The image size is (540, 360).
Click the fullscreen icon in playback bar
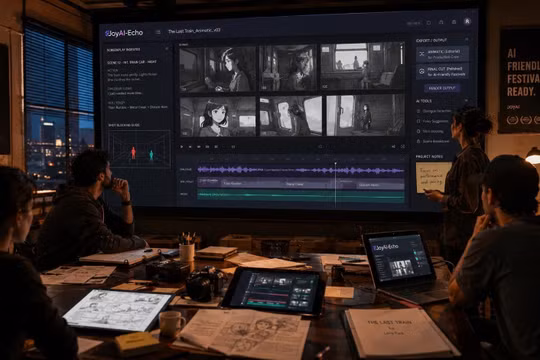pyautogui.click(x=402, y=147)
